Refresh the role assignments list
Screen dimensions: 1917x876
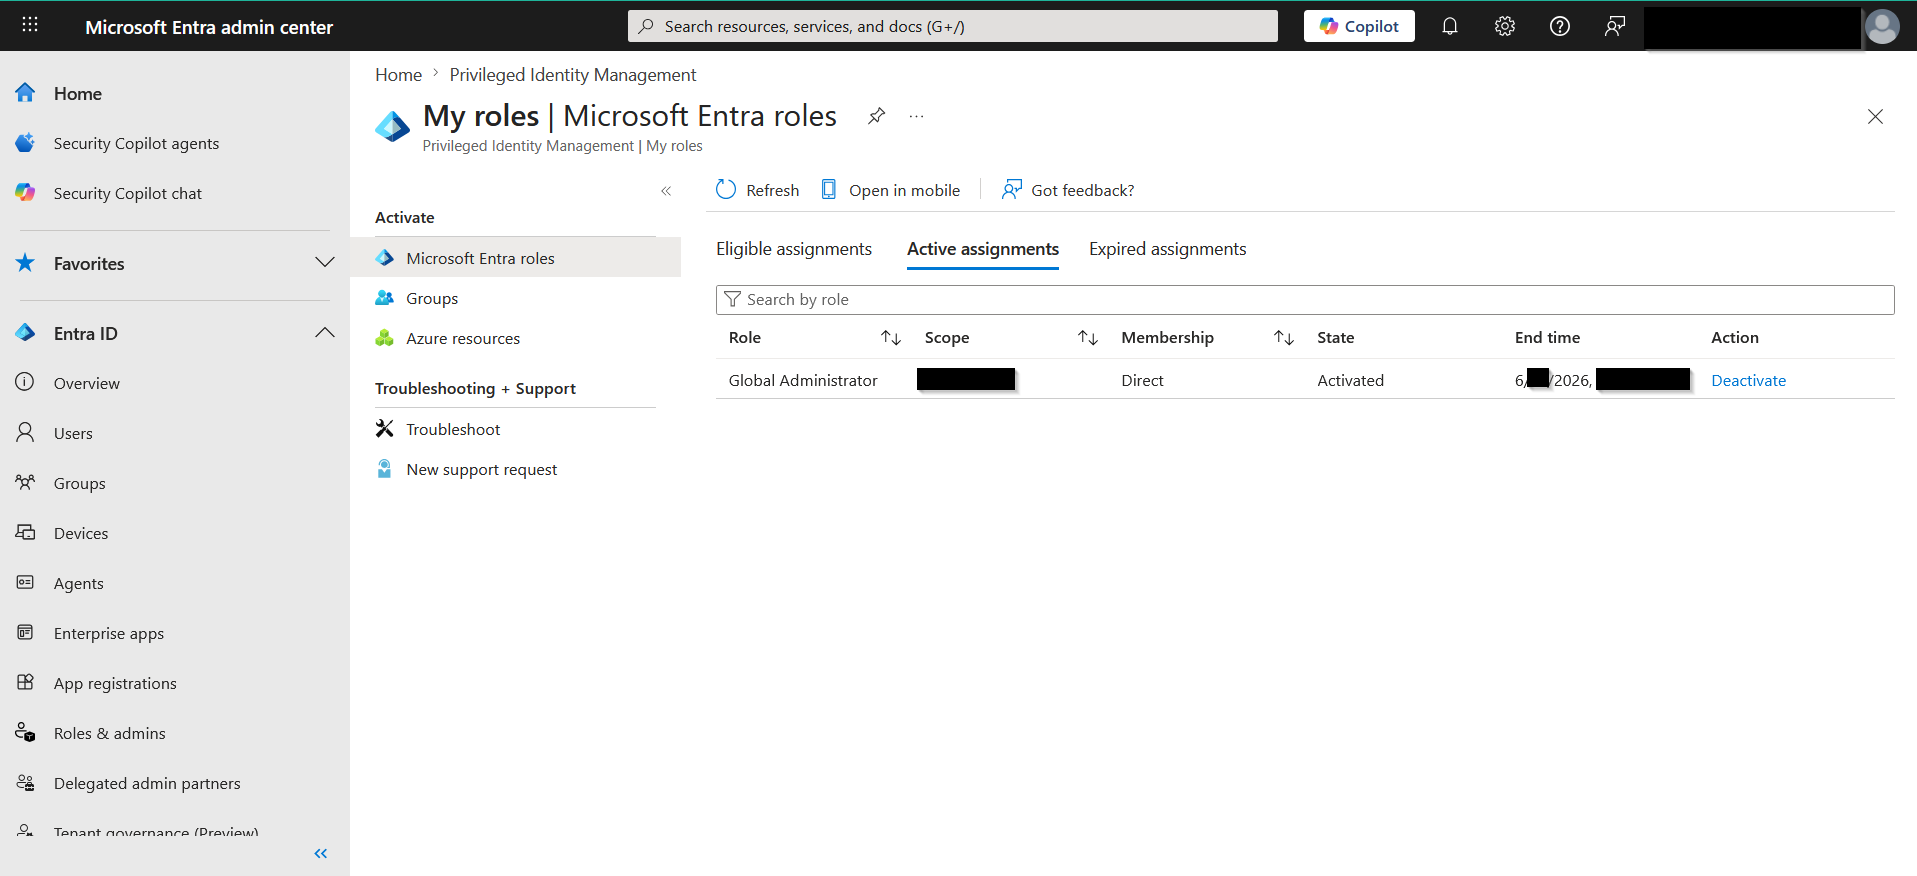[x=758, y=190]
